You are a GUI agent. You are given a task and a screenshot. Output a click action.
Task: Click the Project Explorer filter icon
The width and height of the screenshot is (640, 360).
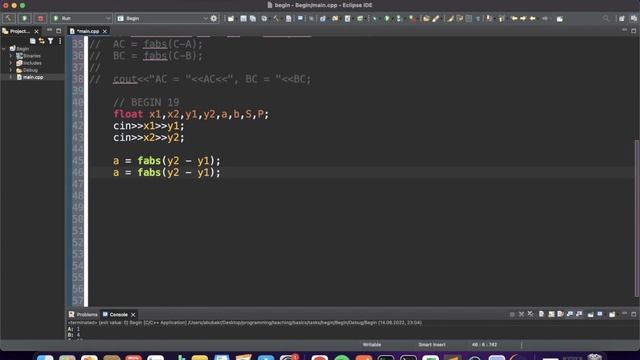click(x=51, y=41)
